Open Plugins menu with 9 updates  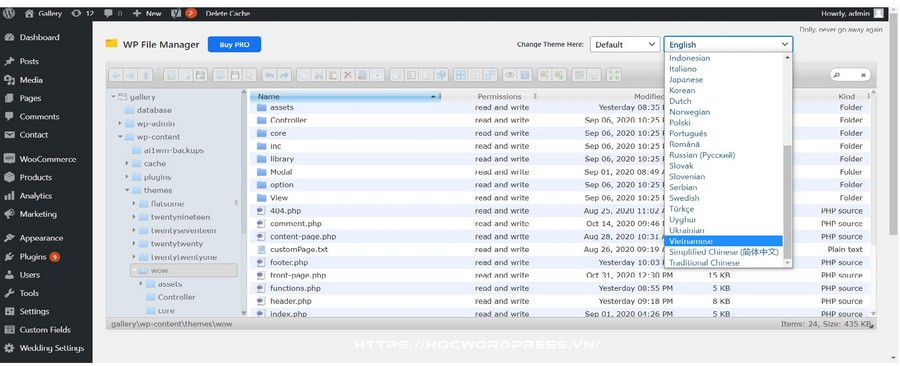pos(33,256)
